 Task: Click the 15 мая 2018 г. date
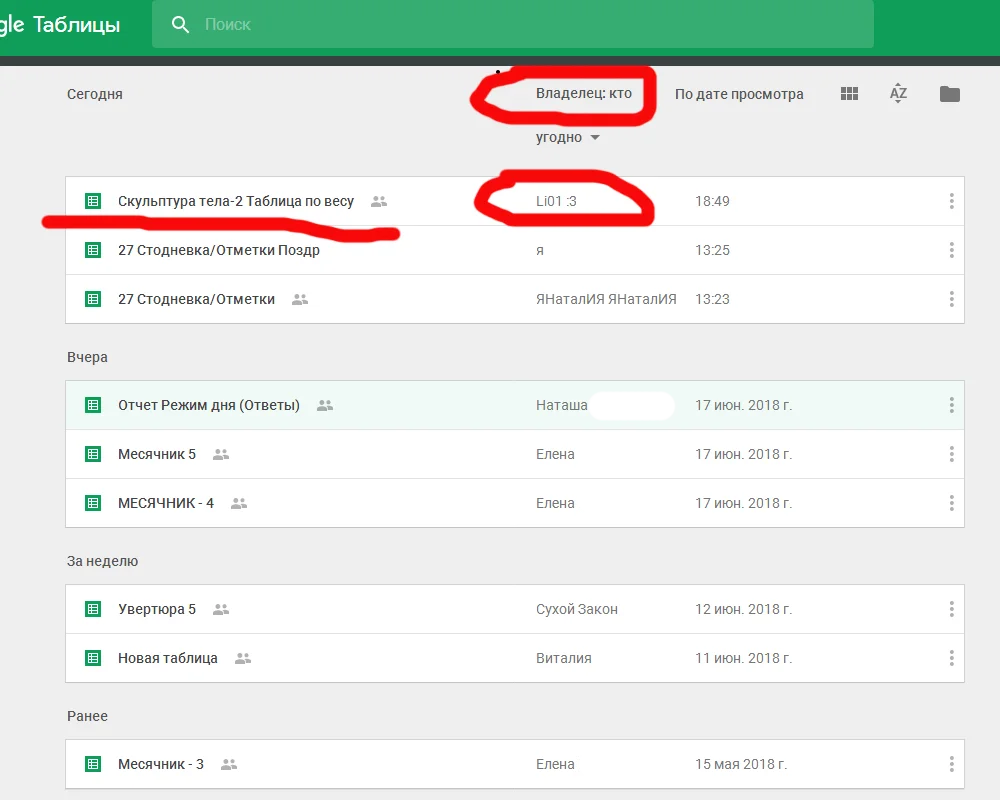point(741,764)
